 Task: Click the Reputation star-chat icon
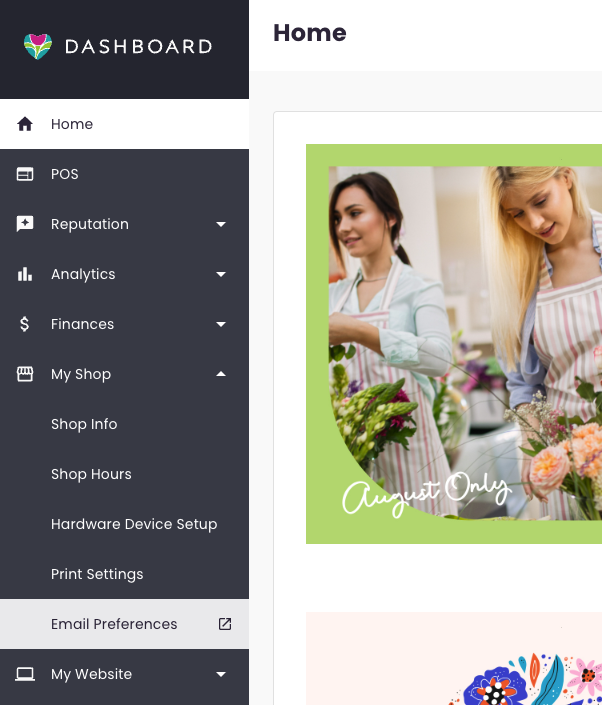point(25,224)
